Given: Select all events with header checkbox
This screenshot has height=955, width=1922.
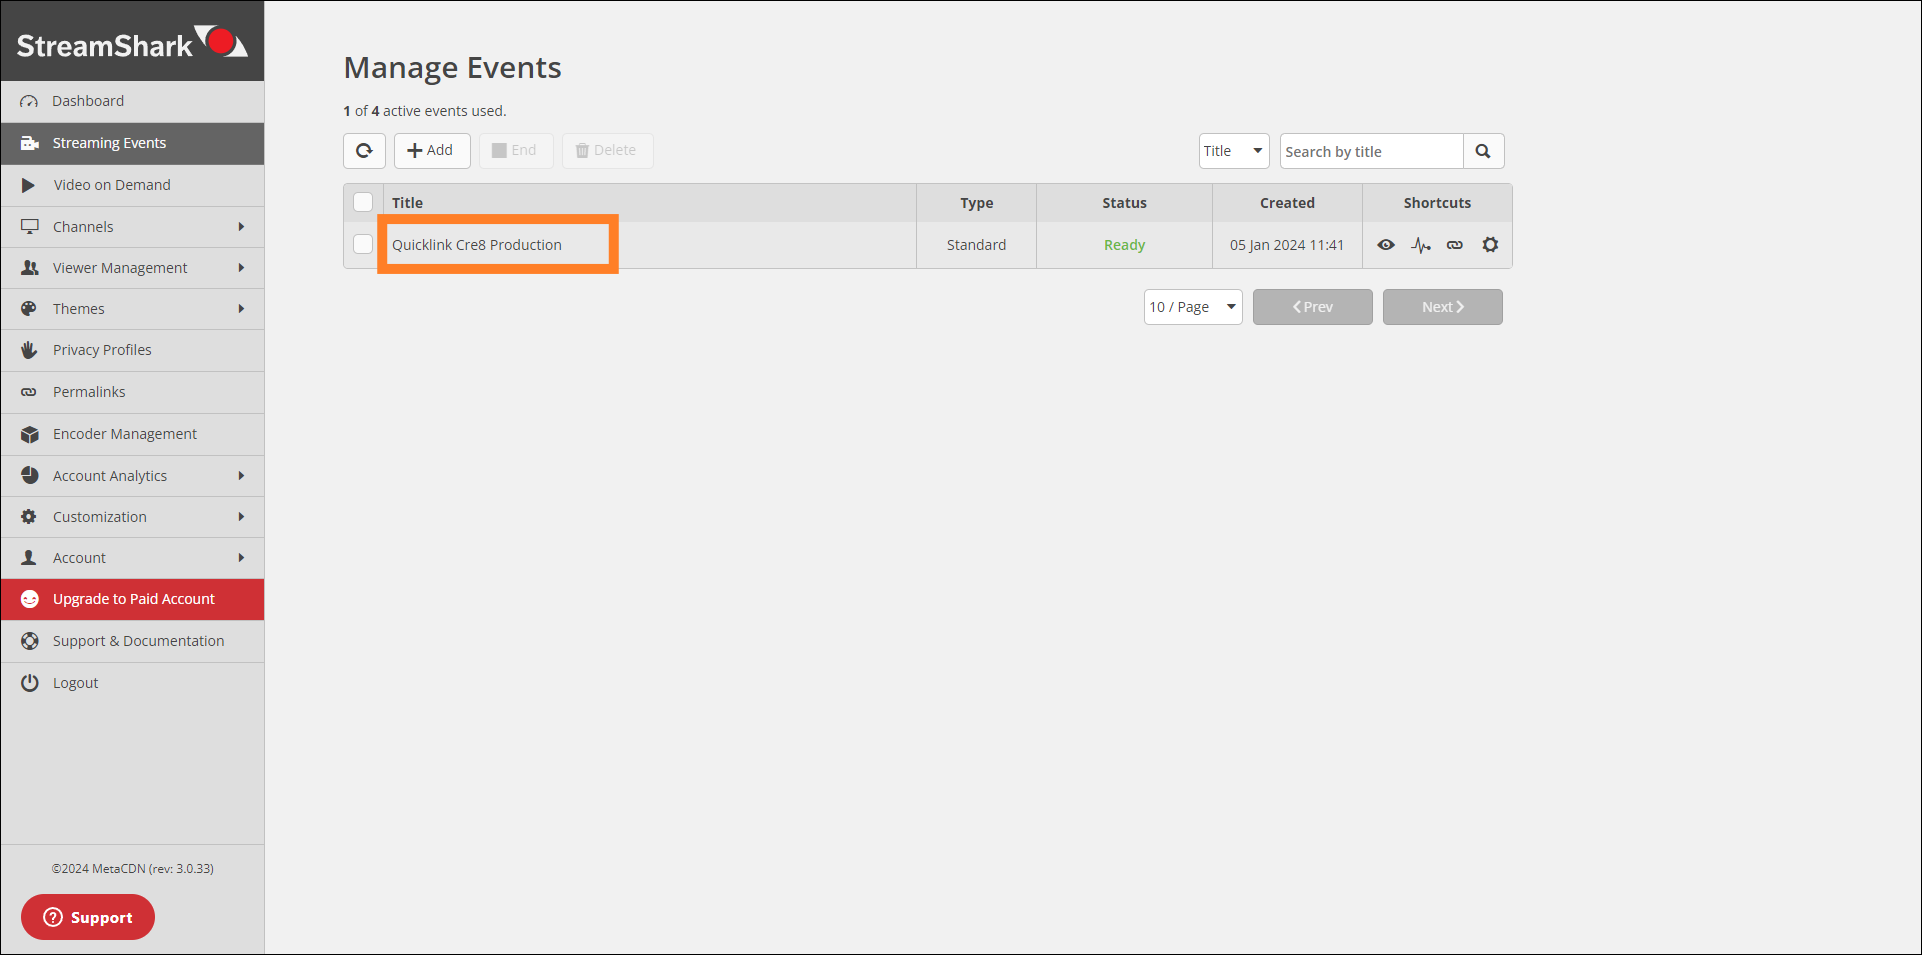Looking at the screenshot, I should (x=363, y=202).
